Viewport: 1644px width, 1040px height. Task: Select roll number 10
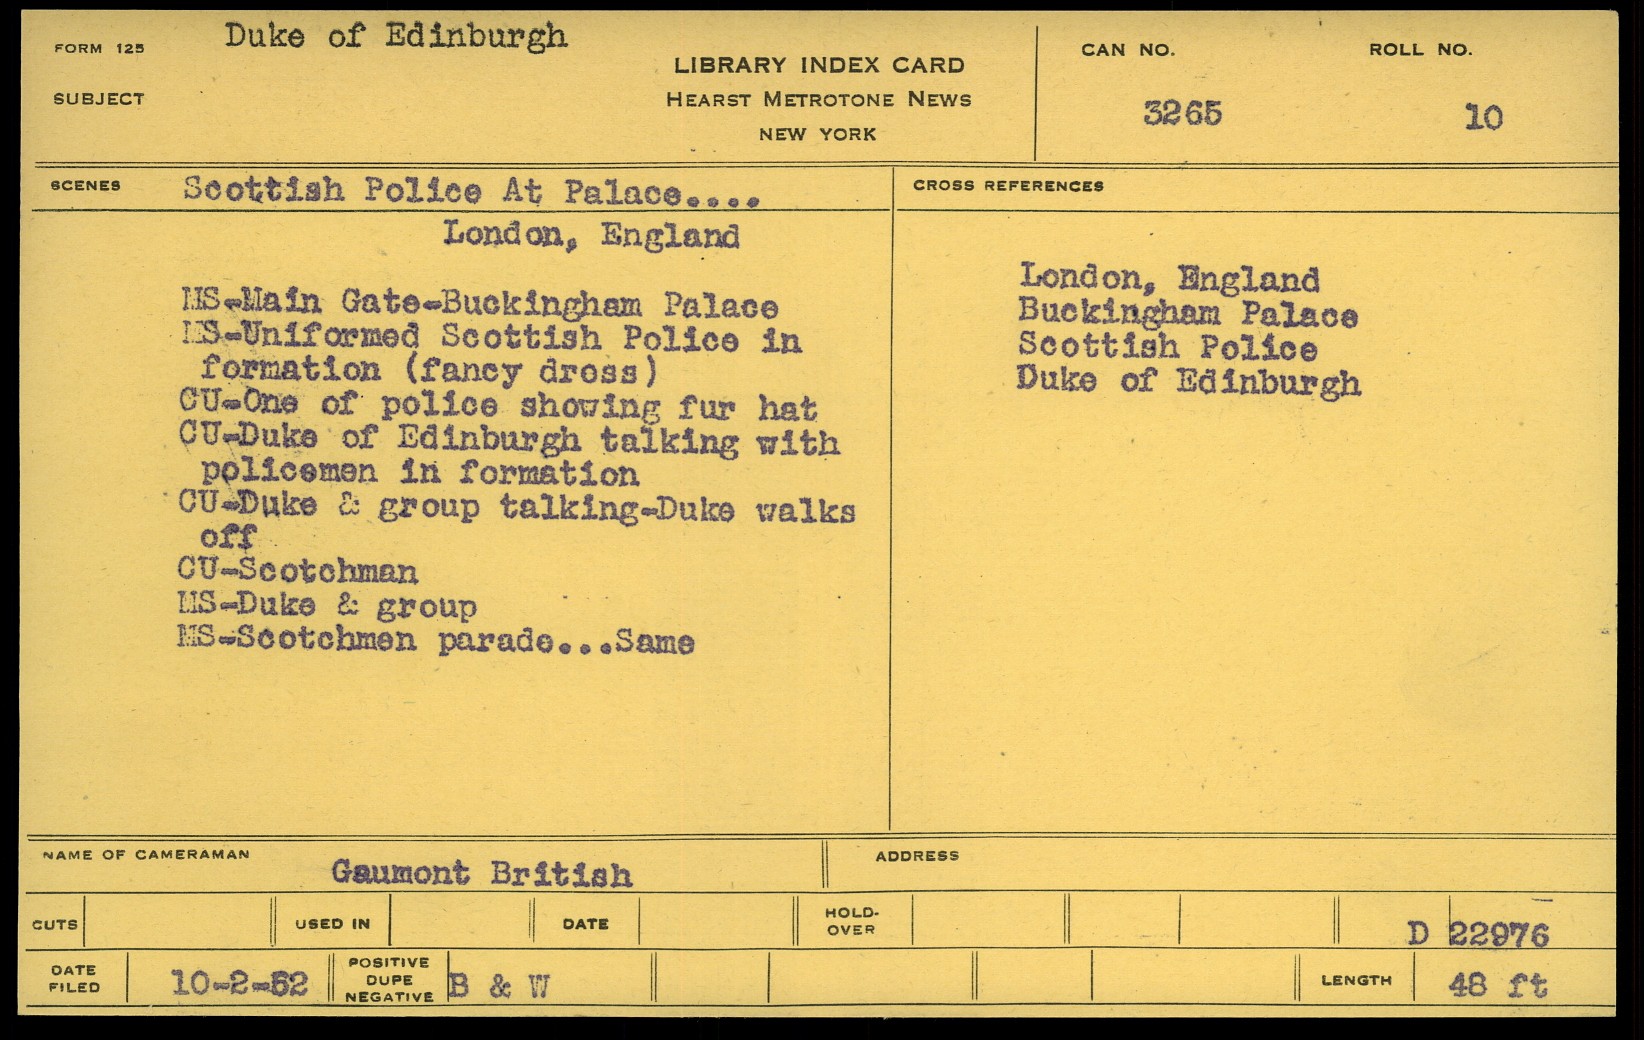pyautogui.click(x=1483, y=118)
